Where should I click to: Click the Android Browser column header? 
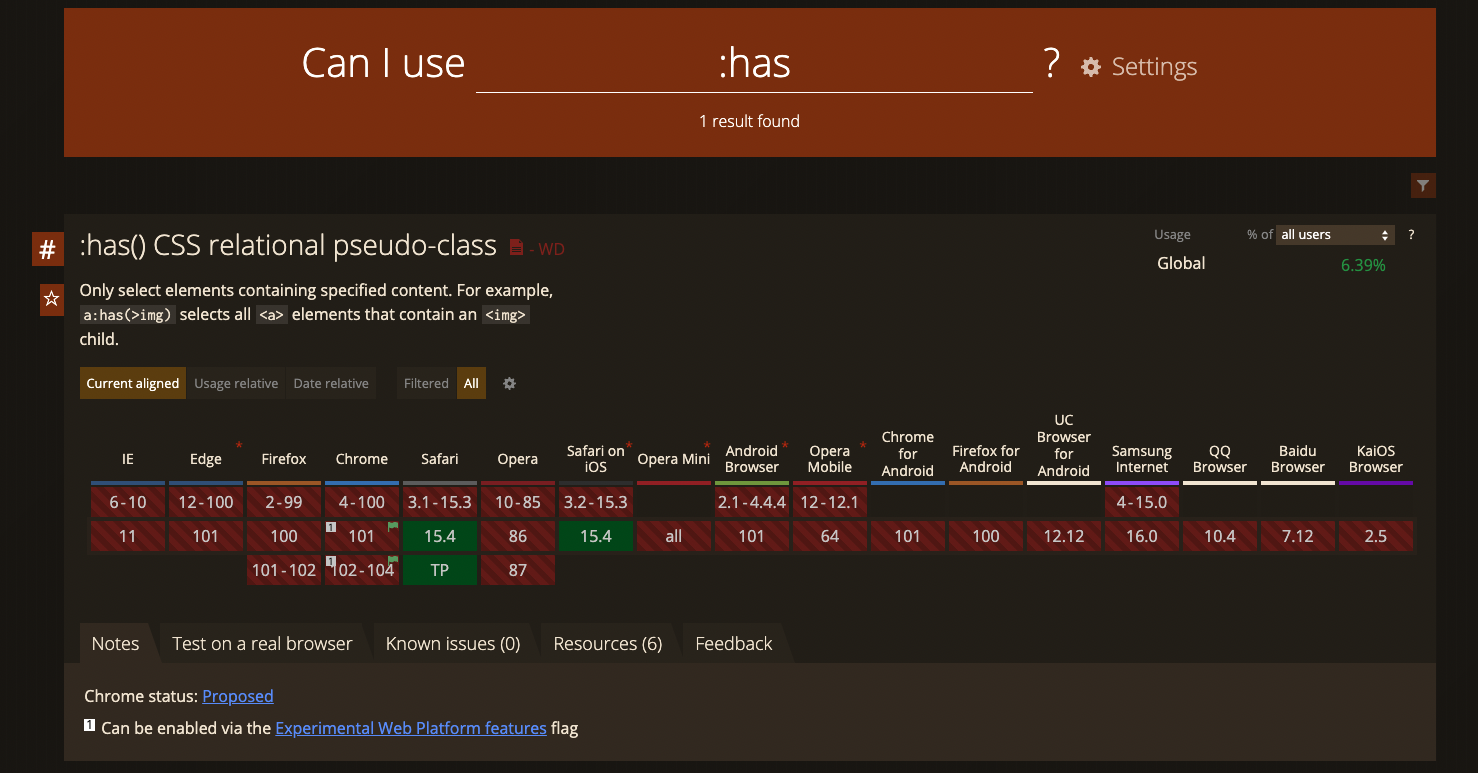tap(752, 459)
